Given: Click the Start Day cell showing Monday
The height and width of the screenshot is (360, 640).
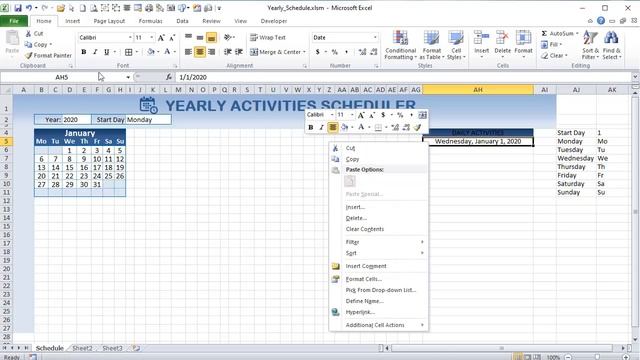Looking at the screenshot, I should [148, 120].
